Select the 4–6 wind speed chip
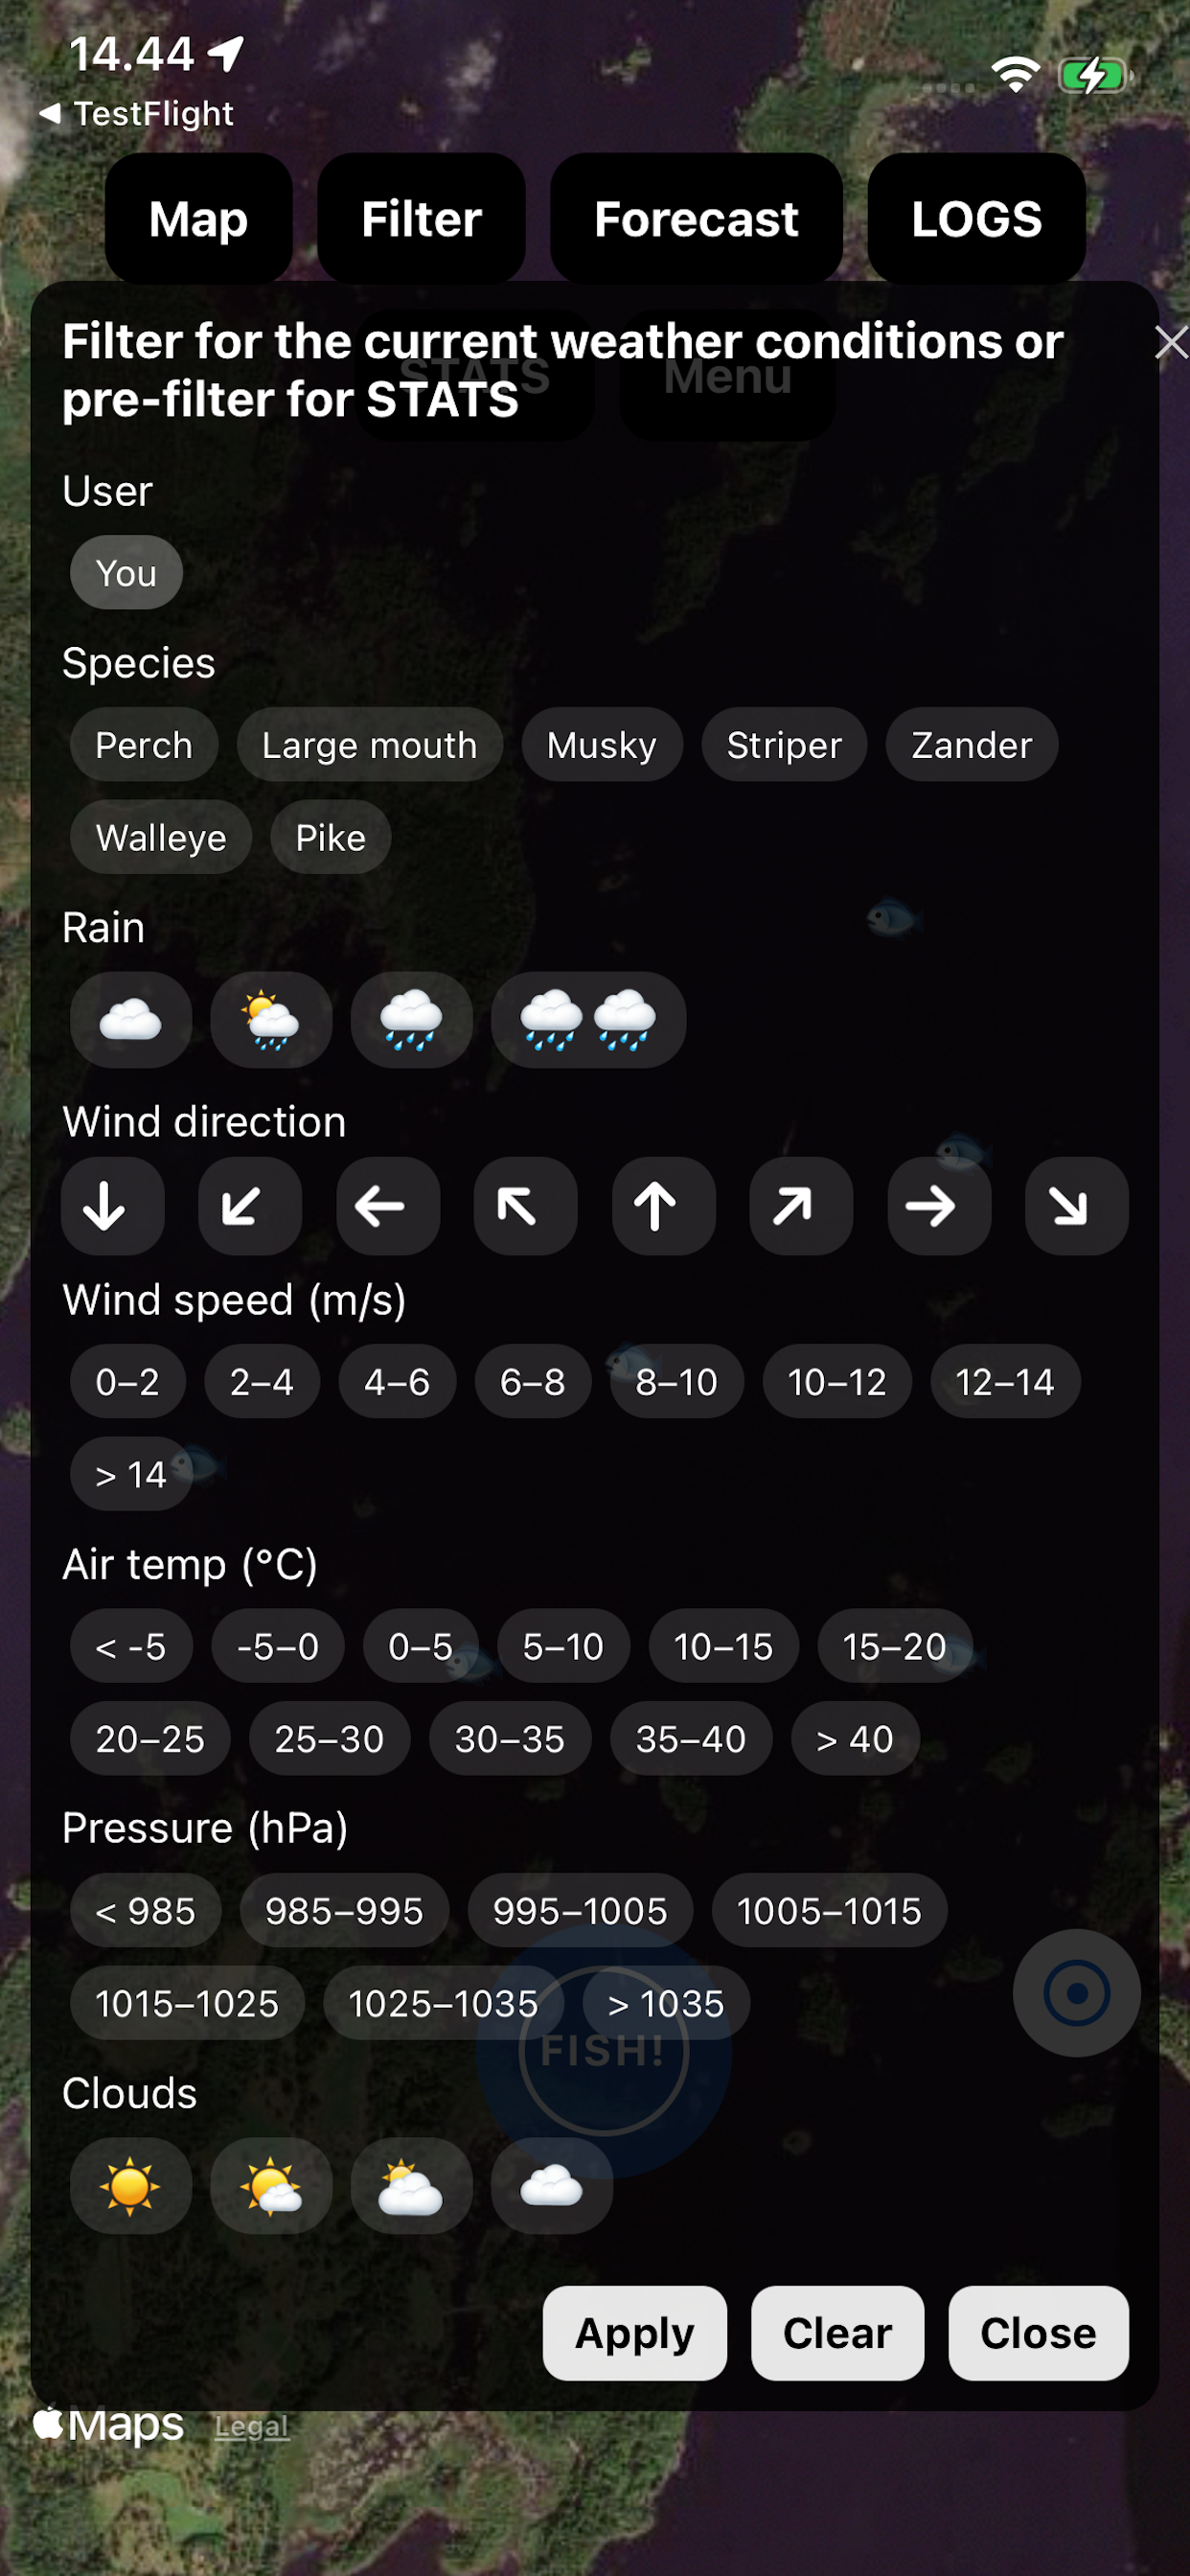This screenshot has width=1190, height=2576. (397, 1382)
